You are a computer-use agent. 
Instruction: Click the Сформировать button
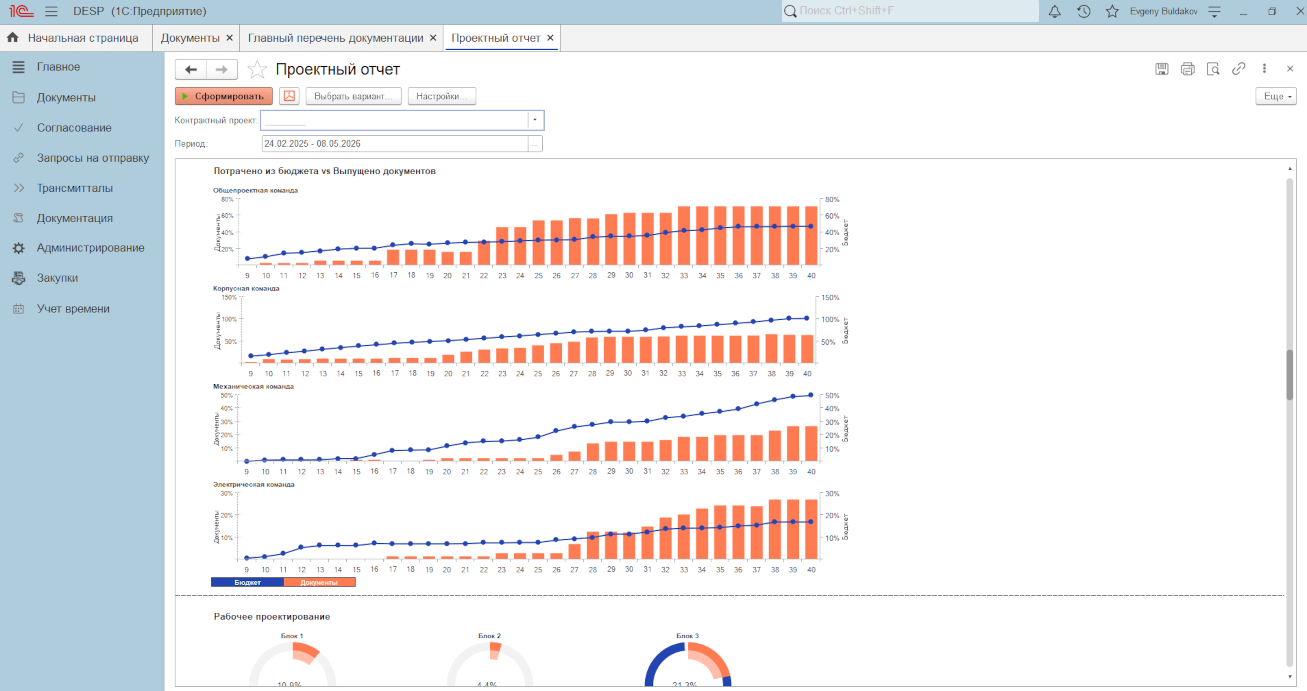[223, 96]
